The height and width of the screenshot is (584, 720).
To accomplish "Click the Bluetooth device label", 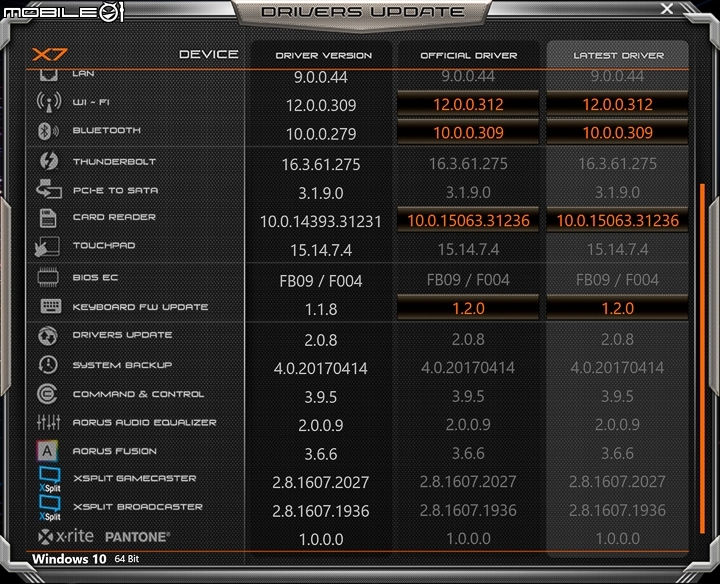I will point(107,130).
